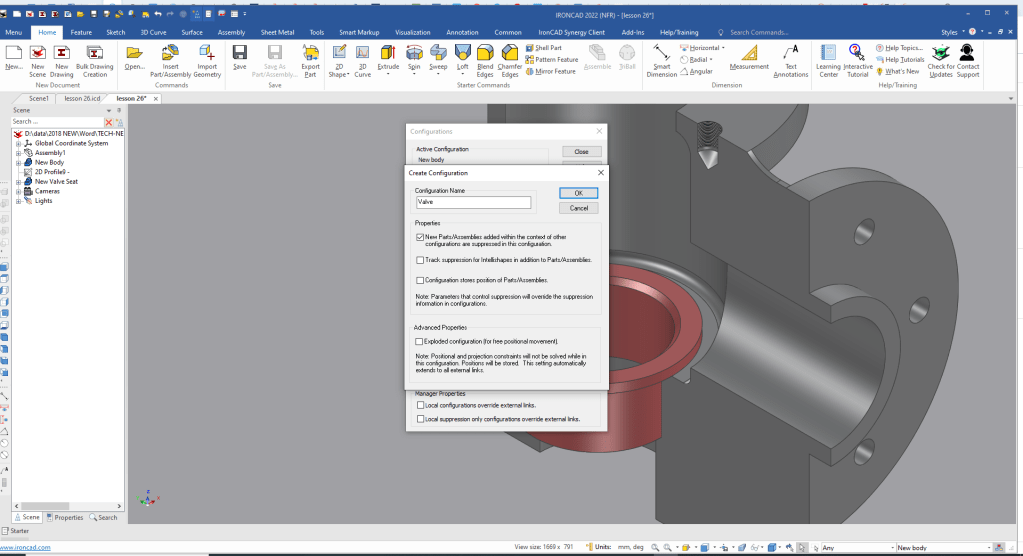This screenshot has width=1023, height=556.
Task: Check Configuration stores position of Parts/Assemblies
Action: click(420, 280)
